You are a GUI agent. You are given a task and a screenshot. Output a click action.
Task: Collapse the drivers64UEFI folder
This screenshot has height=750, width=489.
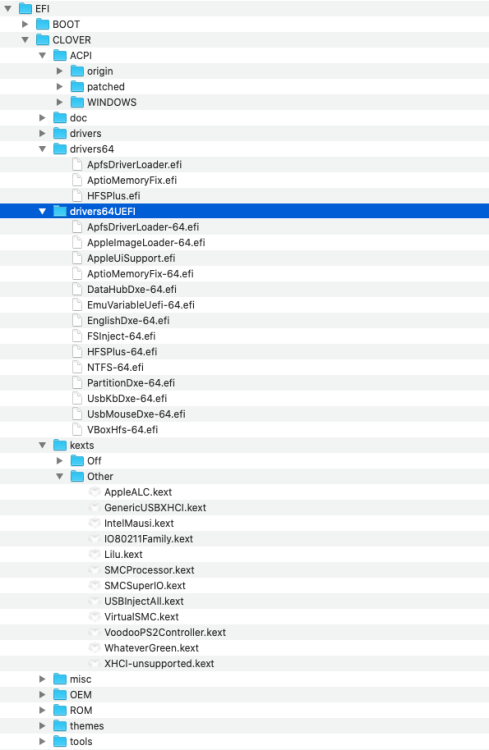pos(43,211)
